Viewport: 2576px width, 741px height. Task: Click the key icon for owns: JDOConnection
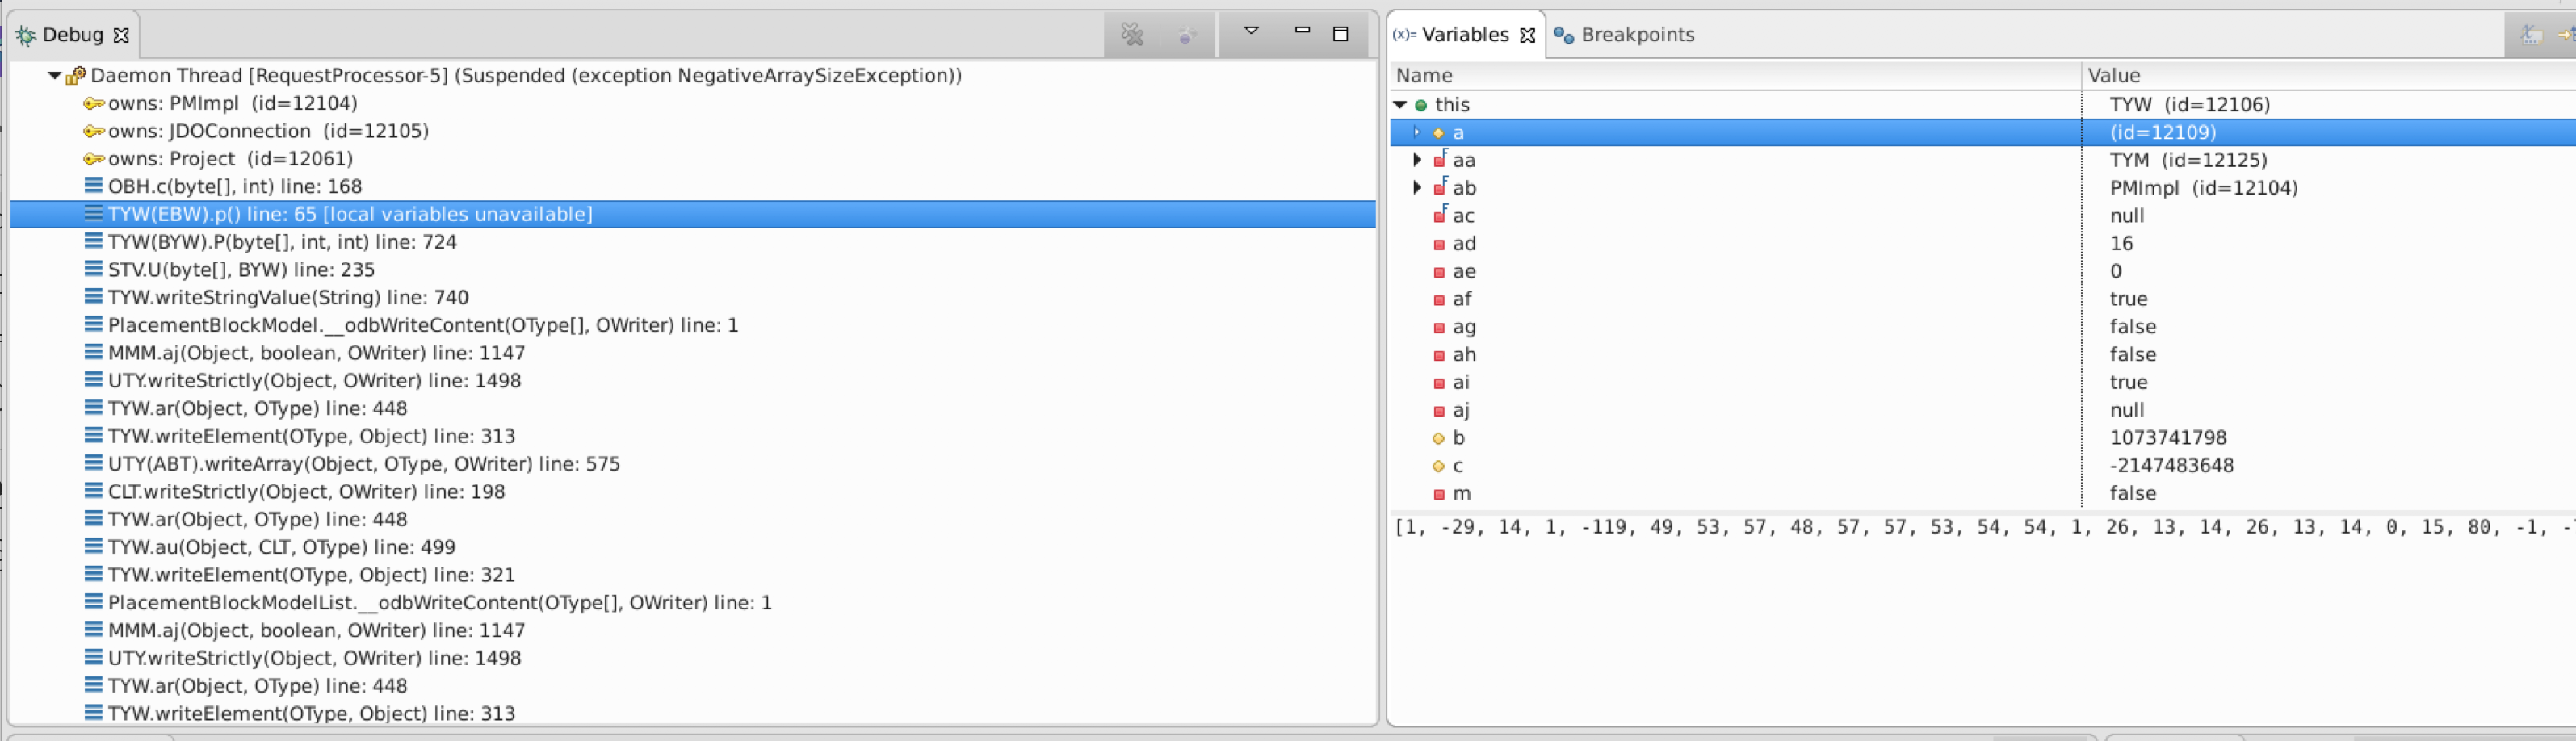click(94, 132)
